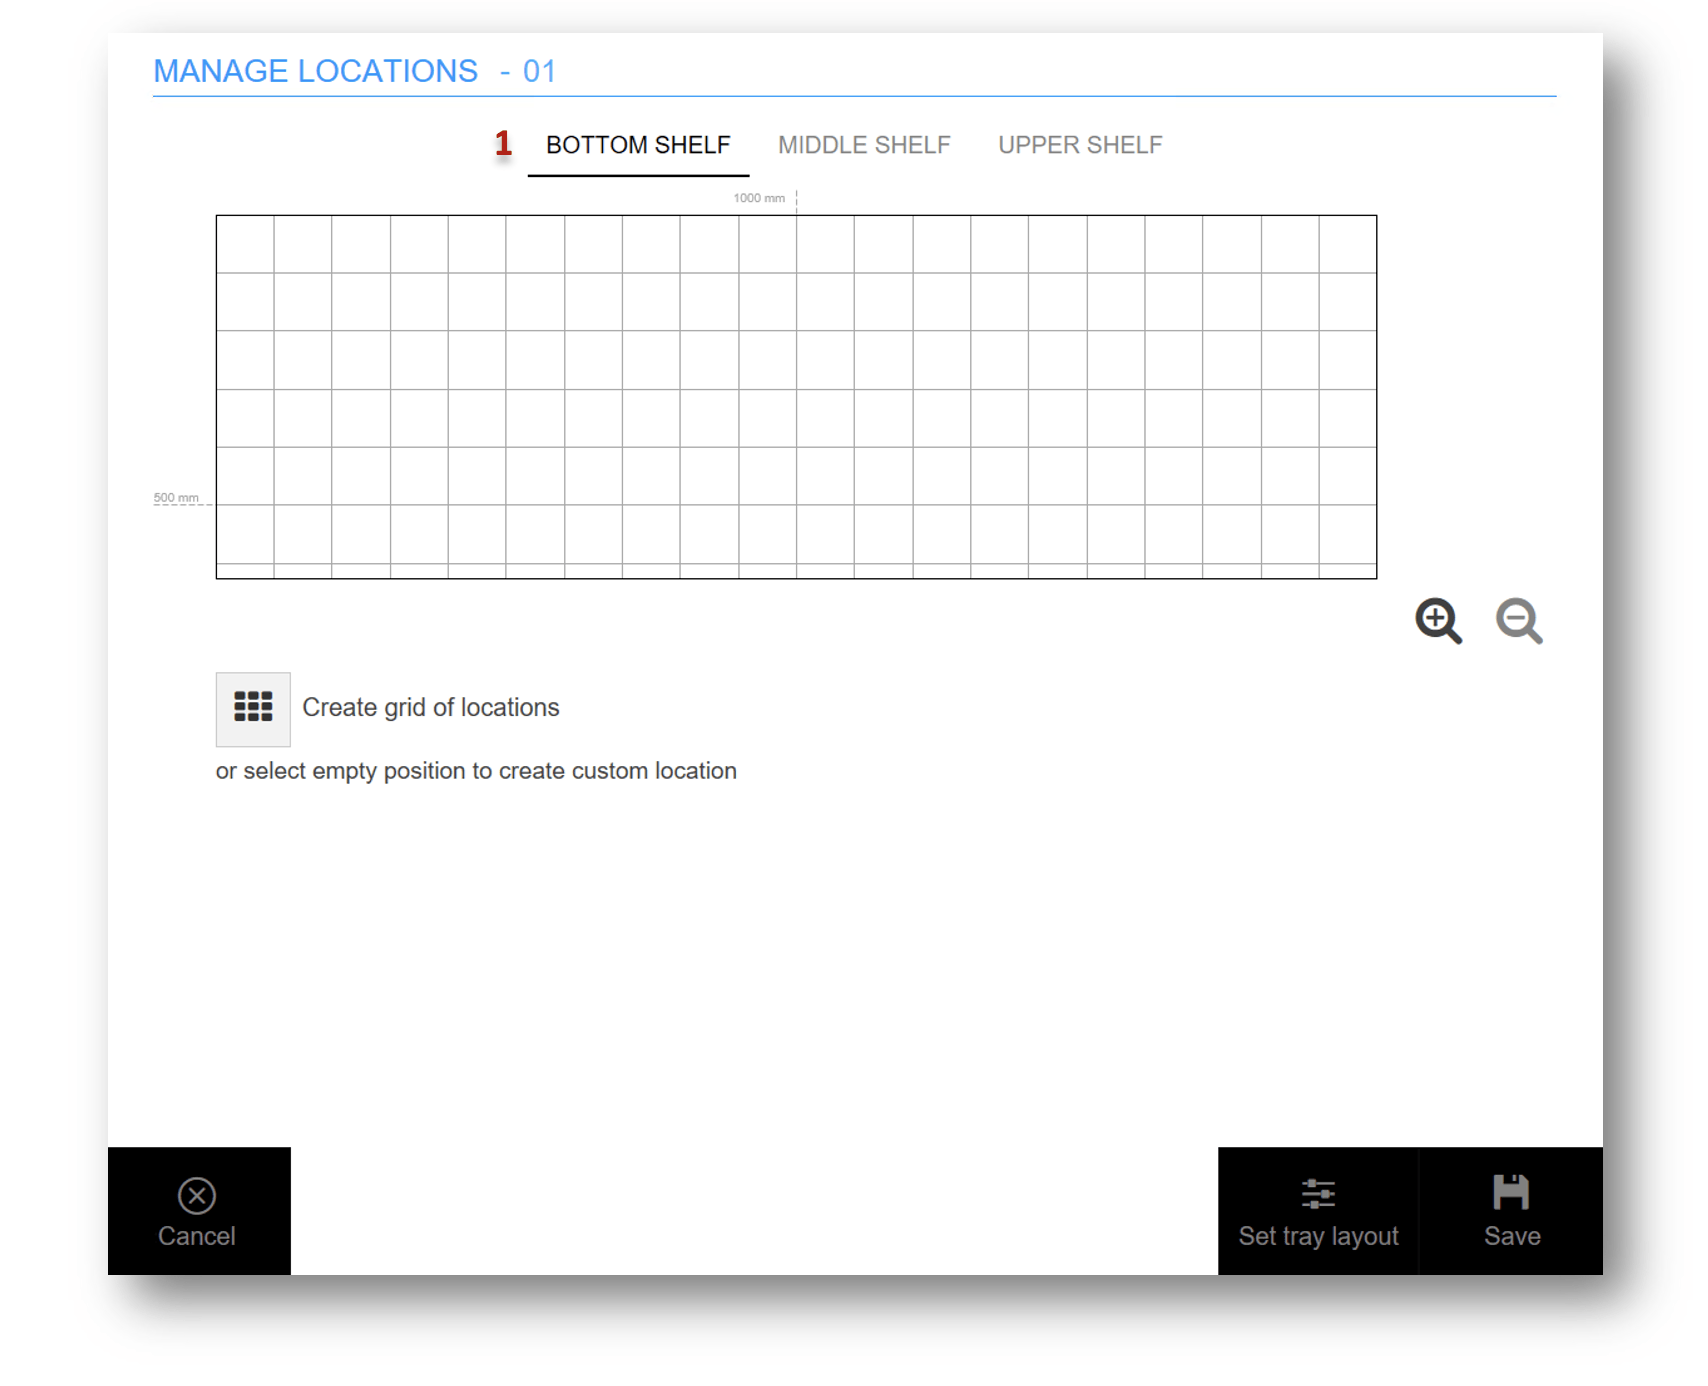The height and width of the screenshot is (1386, 1708).
Task: Select top-row cell just right of 1000 mm mark
Action: tap(825, 245)
